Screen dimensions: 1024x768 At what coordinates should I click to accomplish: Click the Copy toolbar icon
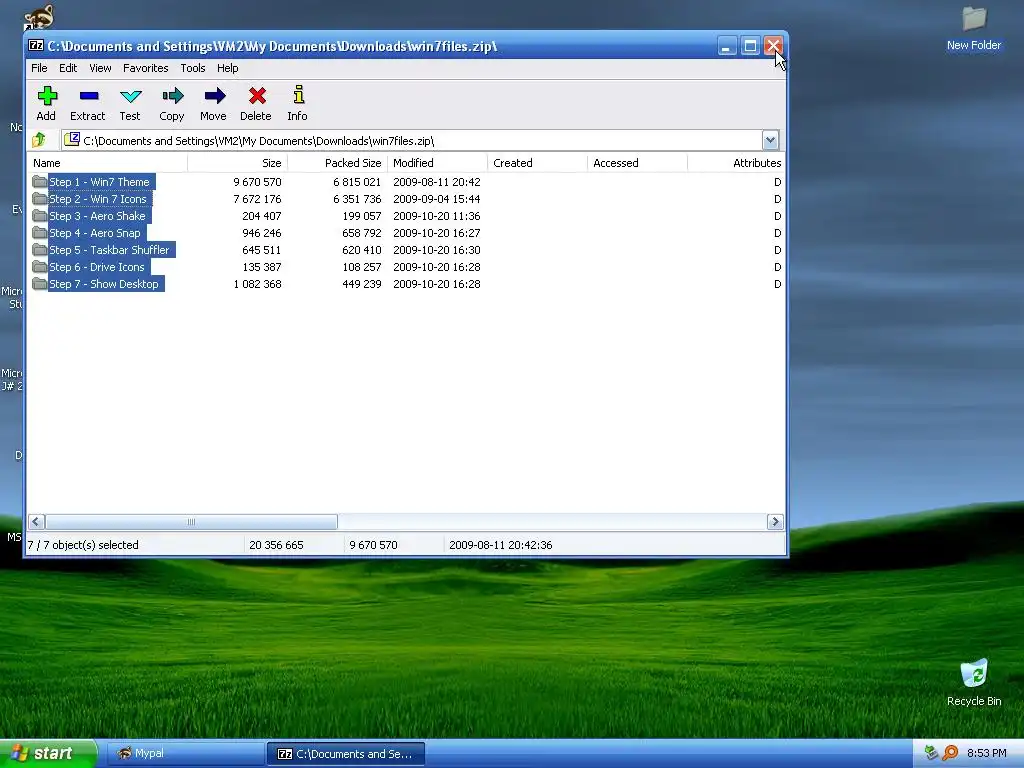172,96
